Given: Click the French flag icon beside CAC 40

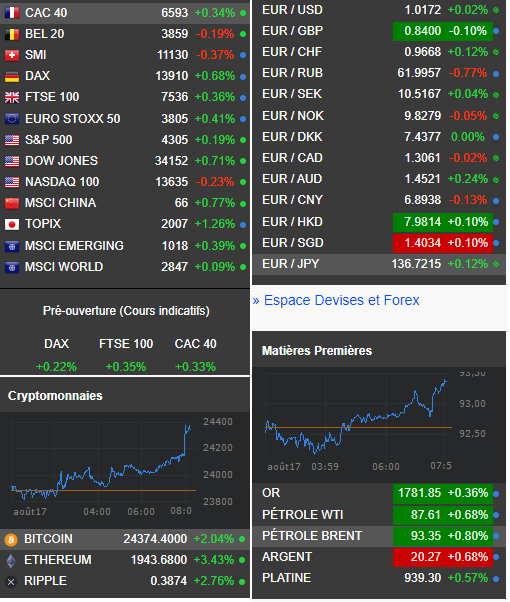Looking at the screenshot, I should point(12,13).
